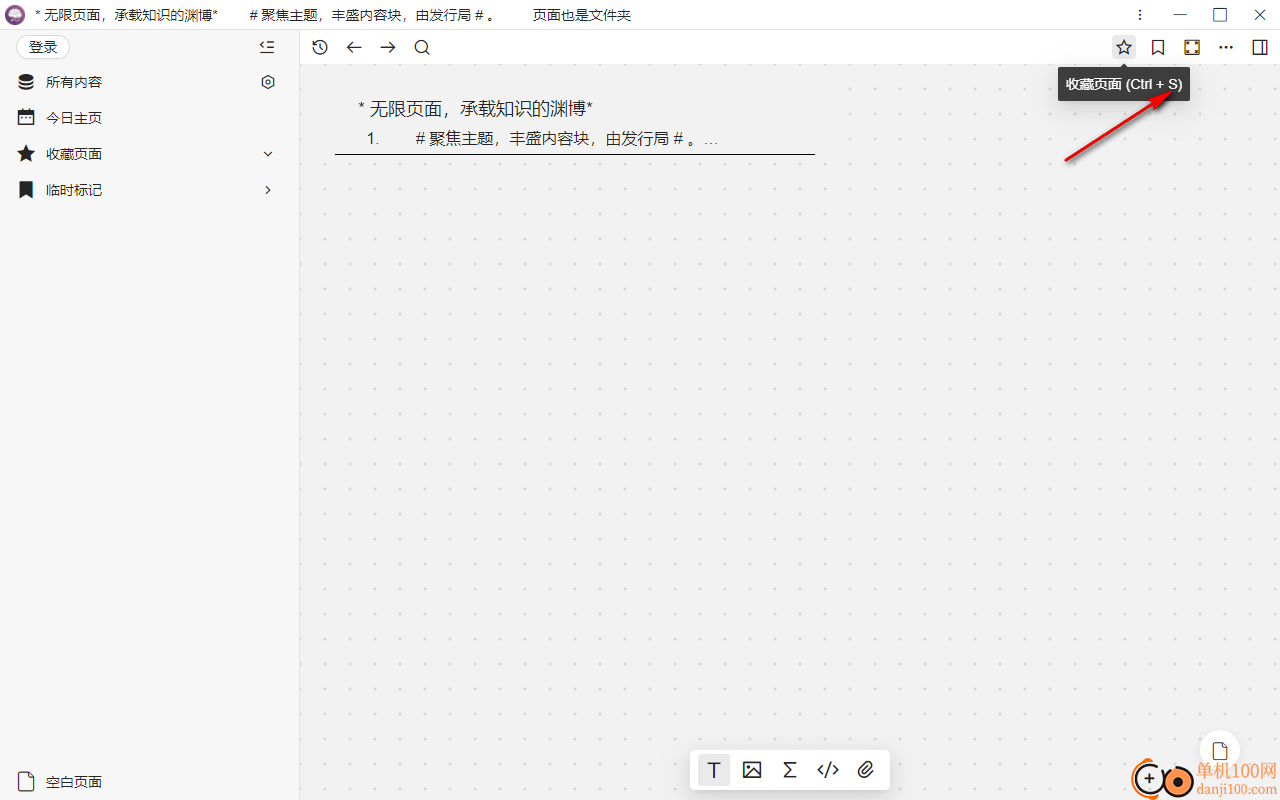Attach a file with paperclip icon

point(866,770)
